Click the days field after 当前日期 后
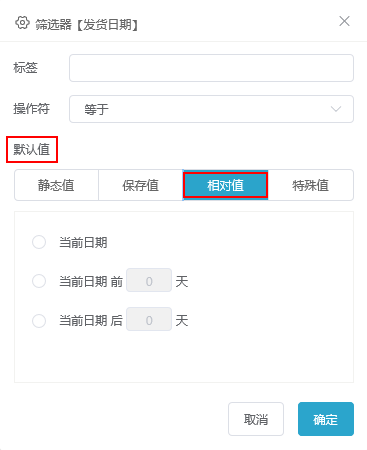367x450 pixels. (x=149, y=319)
